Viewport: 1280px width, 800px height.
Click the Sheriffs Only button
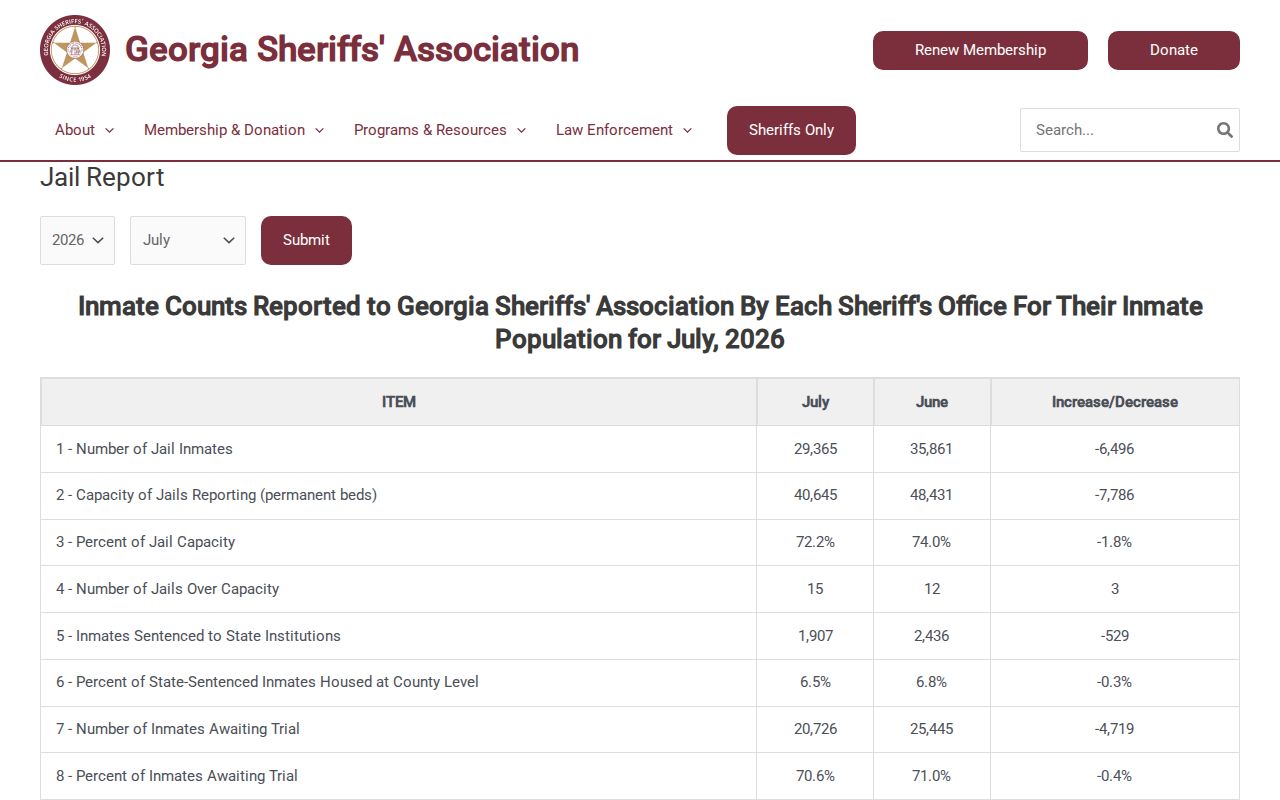[791, 130]
